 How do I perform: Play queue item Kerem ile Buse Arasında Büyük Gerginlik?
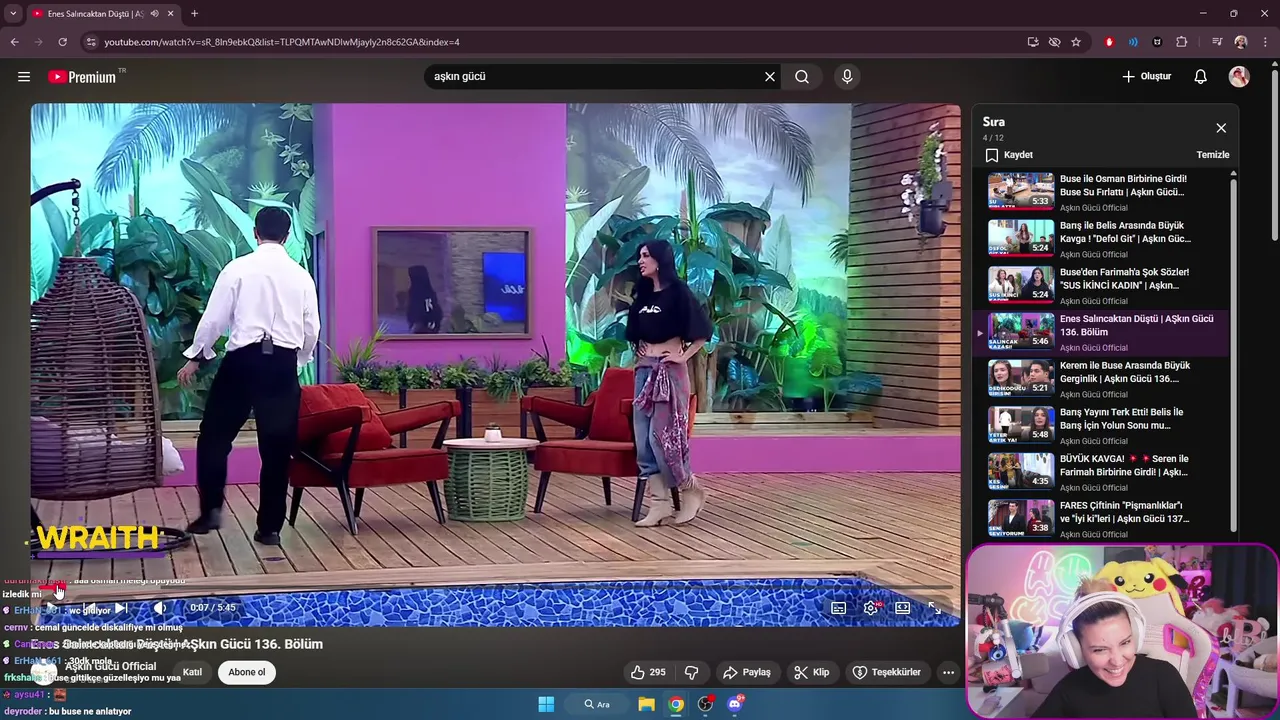pos(1108,379)
